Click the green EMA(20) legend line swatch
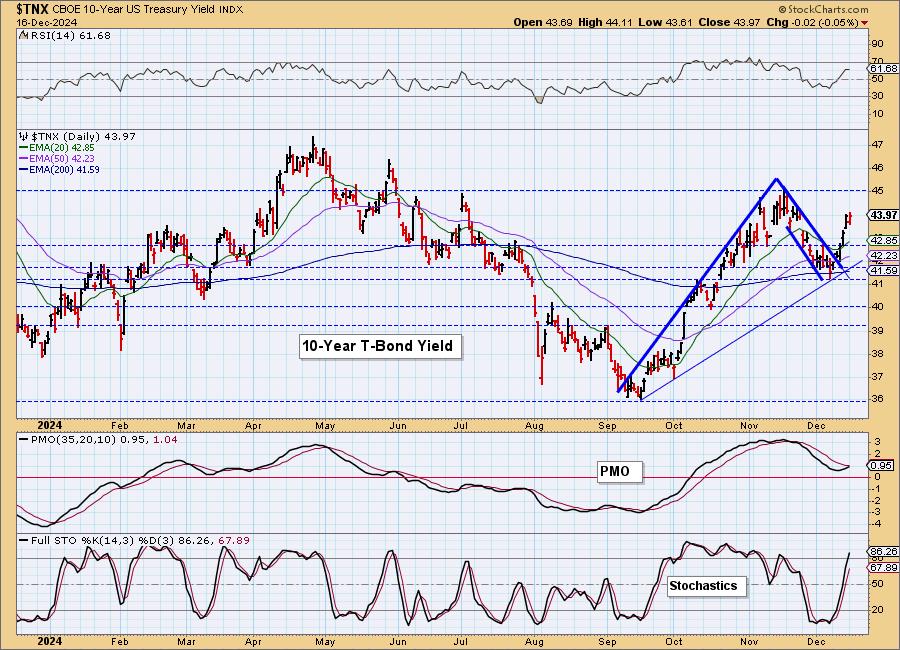900x650 pixels. coord(24,148)
